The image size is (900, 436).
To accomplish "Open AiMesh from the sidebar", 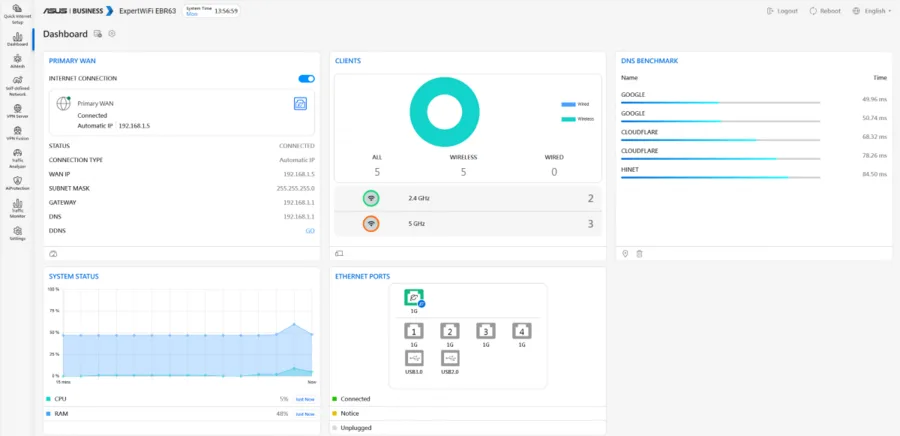I will (17, 61).
